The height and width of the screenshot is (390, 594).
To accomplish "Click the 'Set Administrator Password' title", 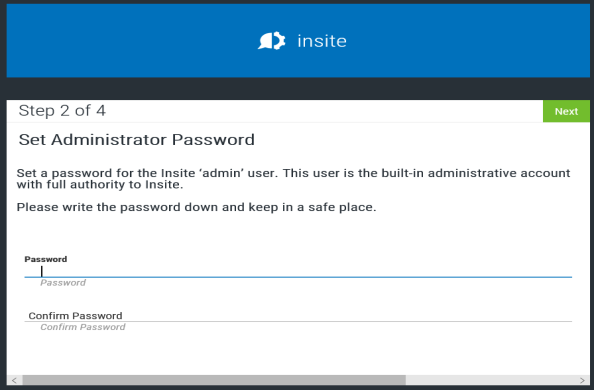I will click(x=136, y=139).
